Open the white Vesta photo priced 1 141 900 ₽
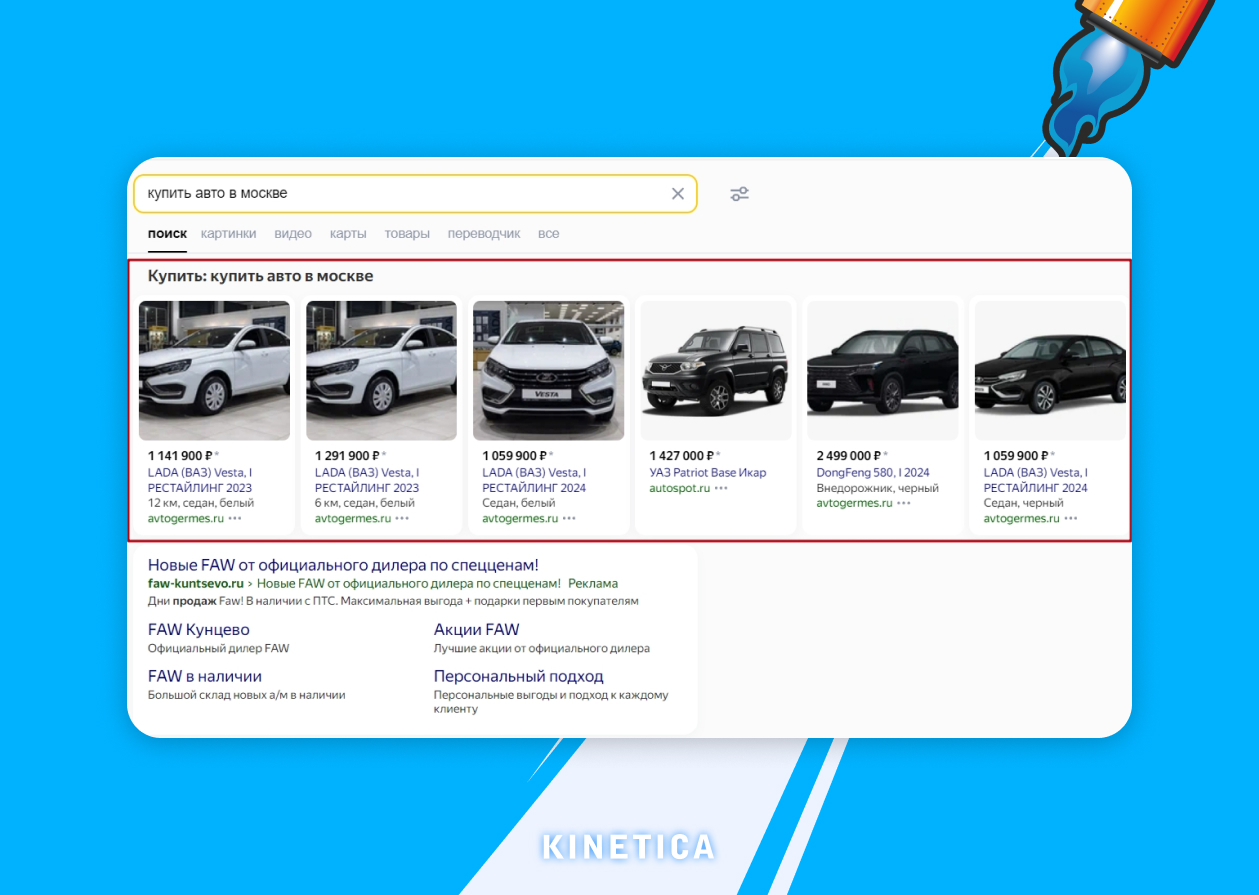Viewport: 1259px width, 895px height. tap(214, 371)
